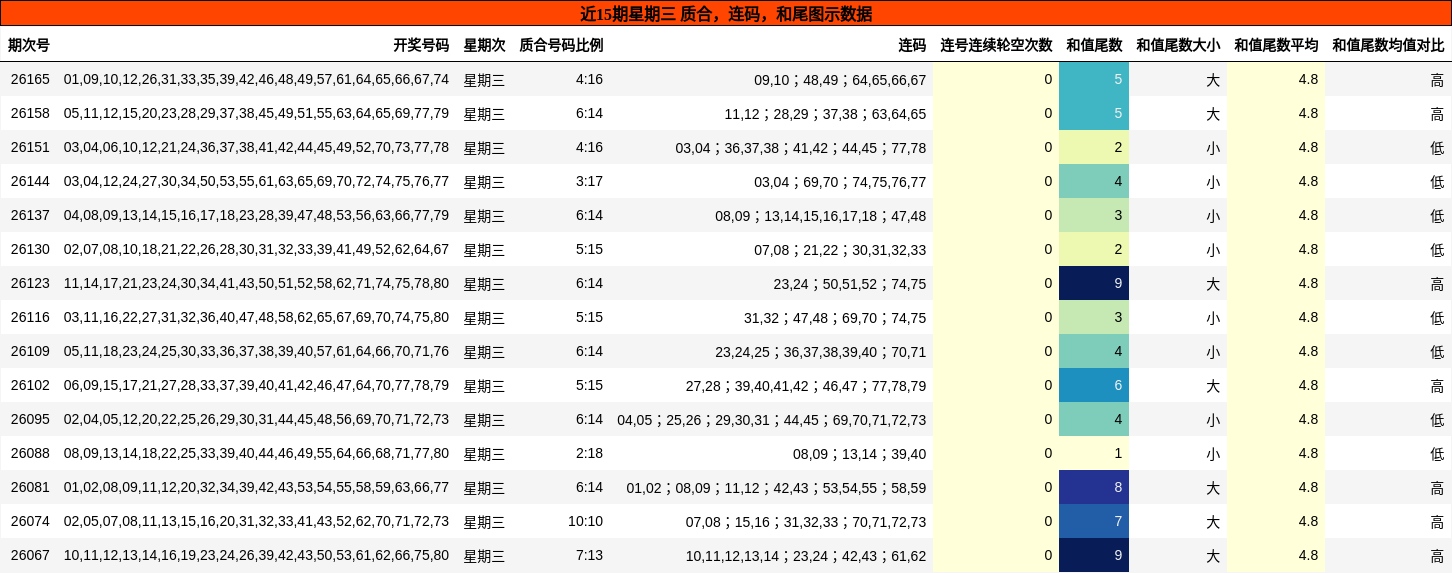Select period number 26081
Image resolution: width=1452 pixels, height=573 pixels.
pyautogui.click(x=30, y=487)
